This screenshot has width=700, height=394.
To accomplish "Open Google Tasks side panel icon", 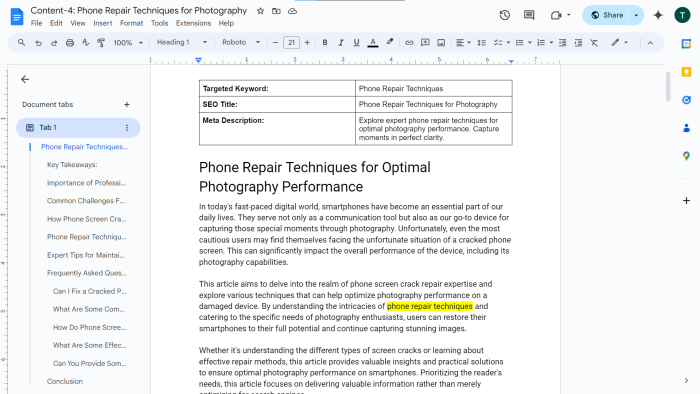I will [x=686, y=100].
